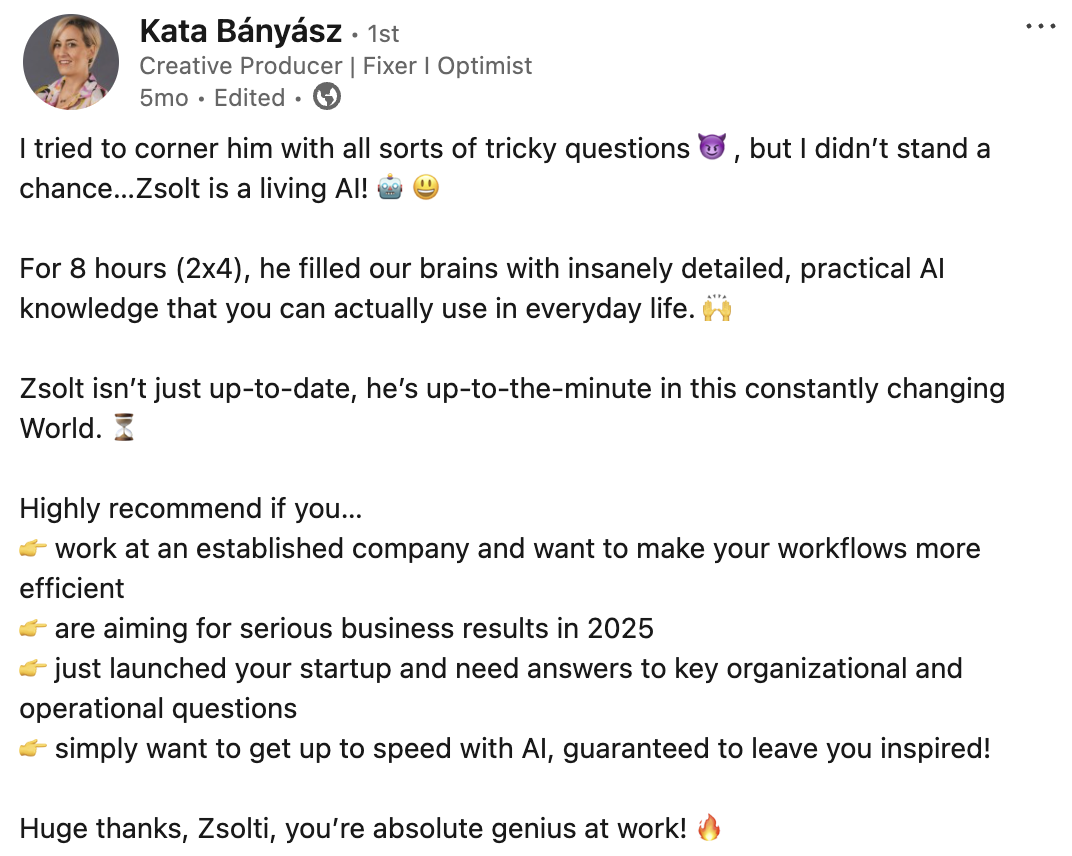Screen dimensions: 1072x856
Task: Click pointing hand beside 'just launched your startup'
Action: (x=33, y=669)
